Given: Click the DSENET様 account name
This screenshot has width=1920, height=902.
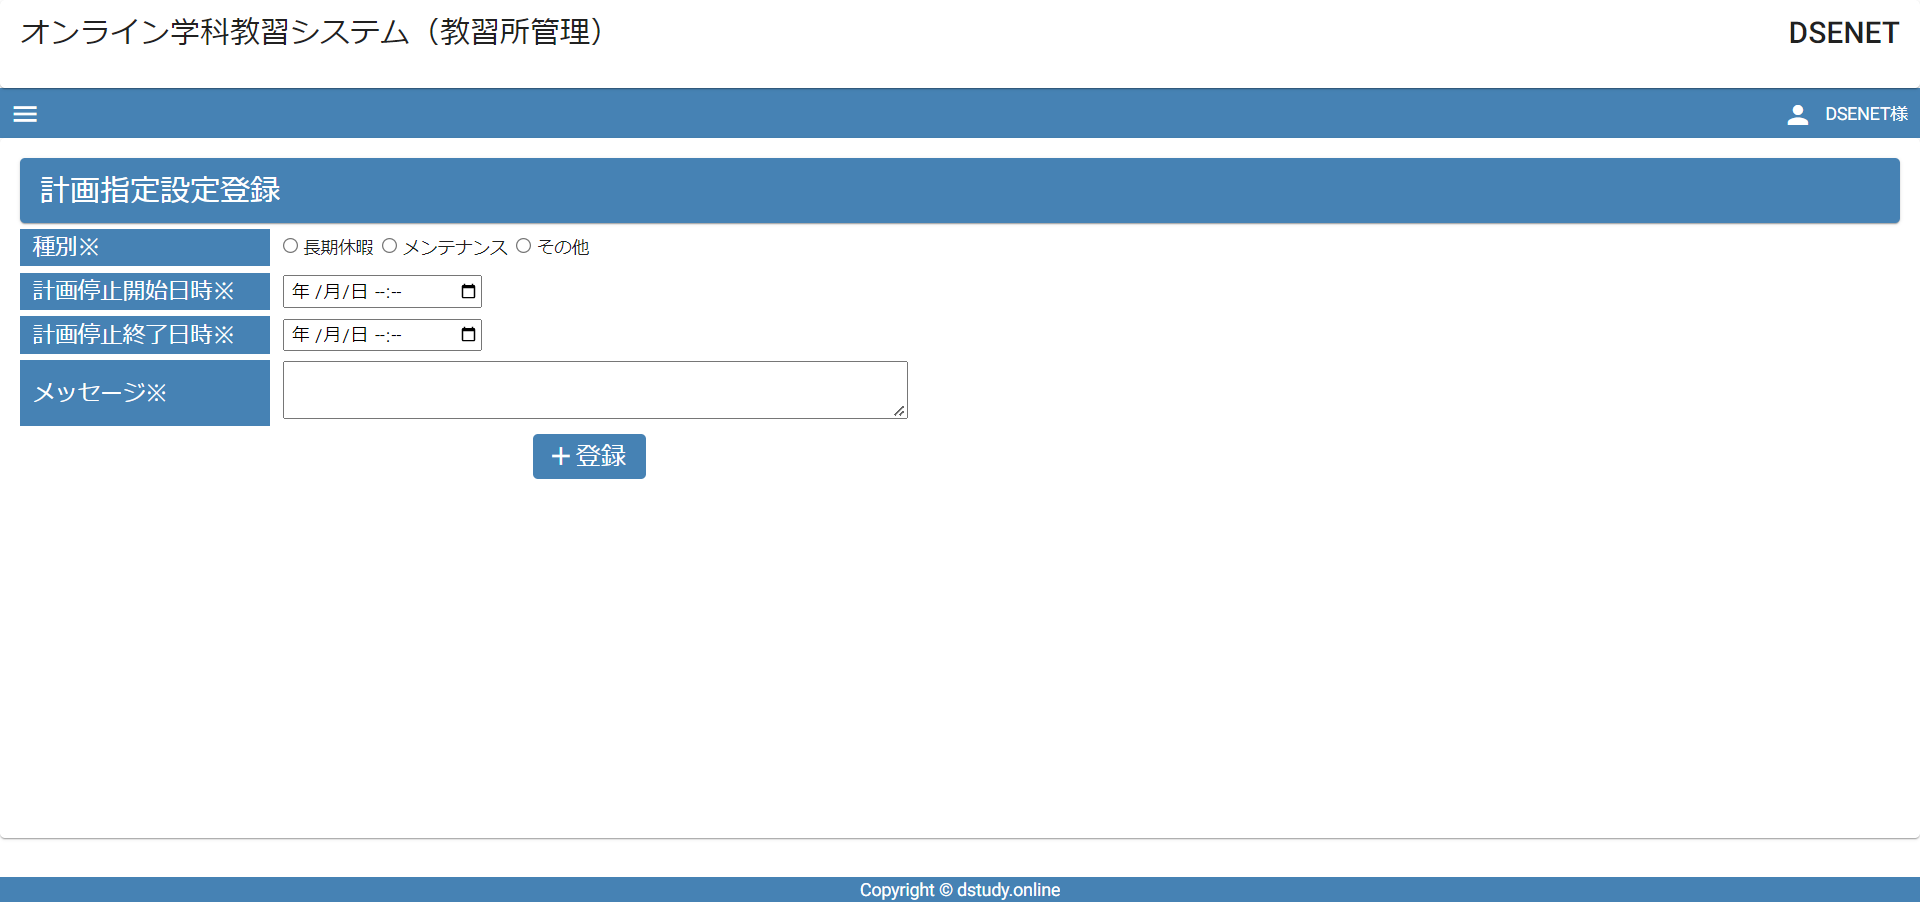Looking at the screenshot, I should pos(1865,114).
